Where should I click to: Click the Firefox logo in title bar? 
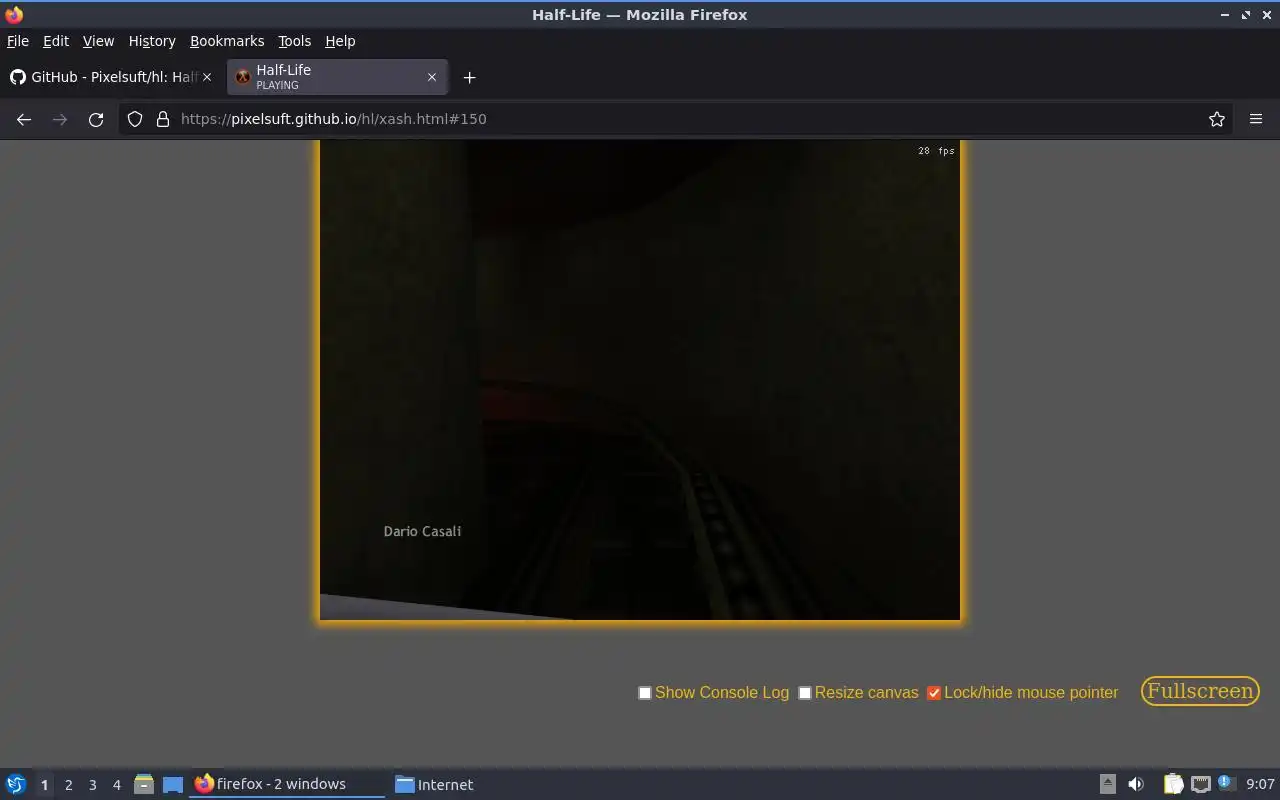pos(14,14)
